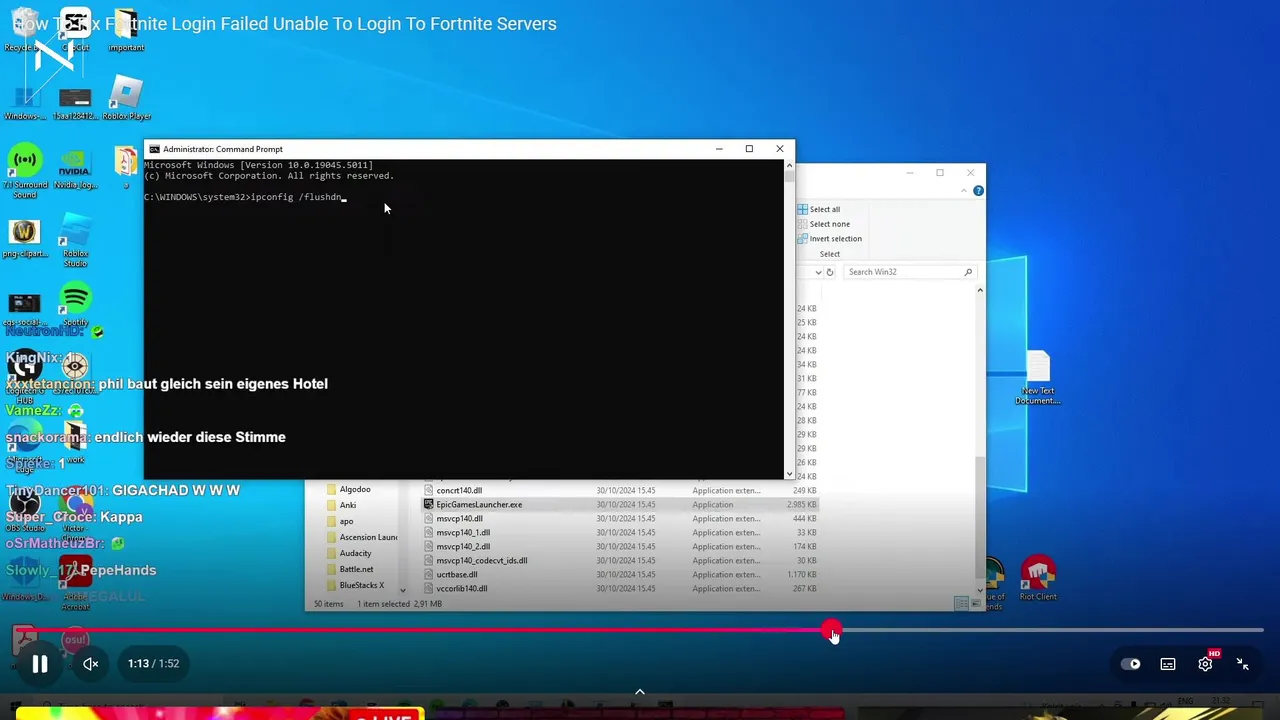Pause the video playback
Image resolution: width=1280 pixels, height=720 pixels.
(40, 664)
